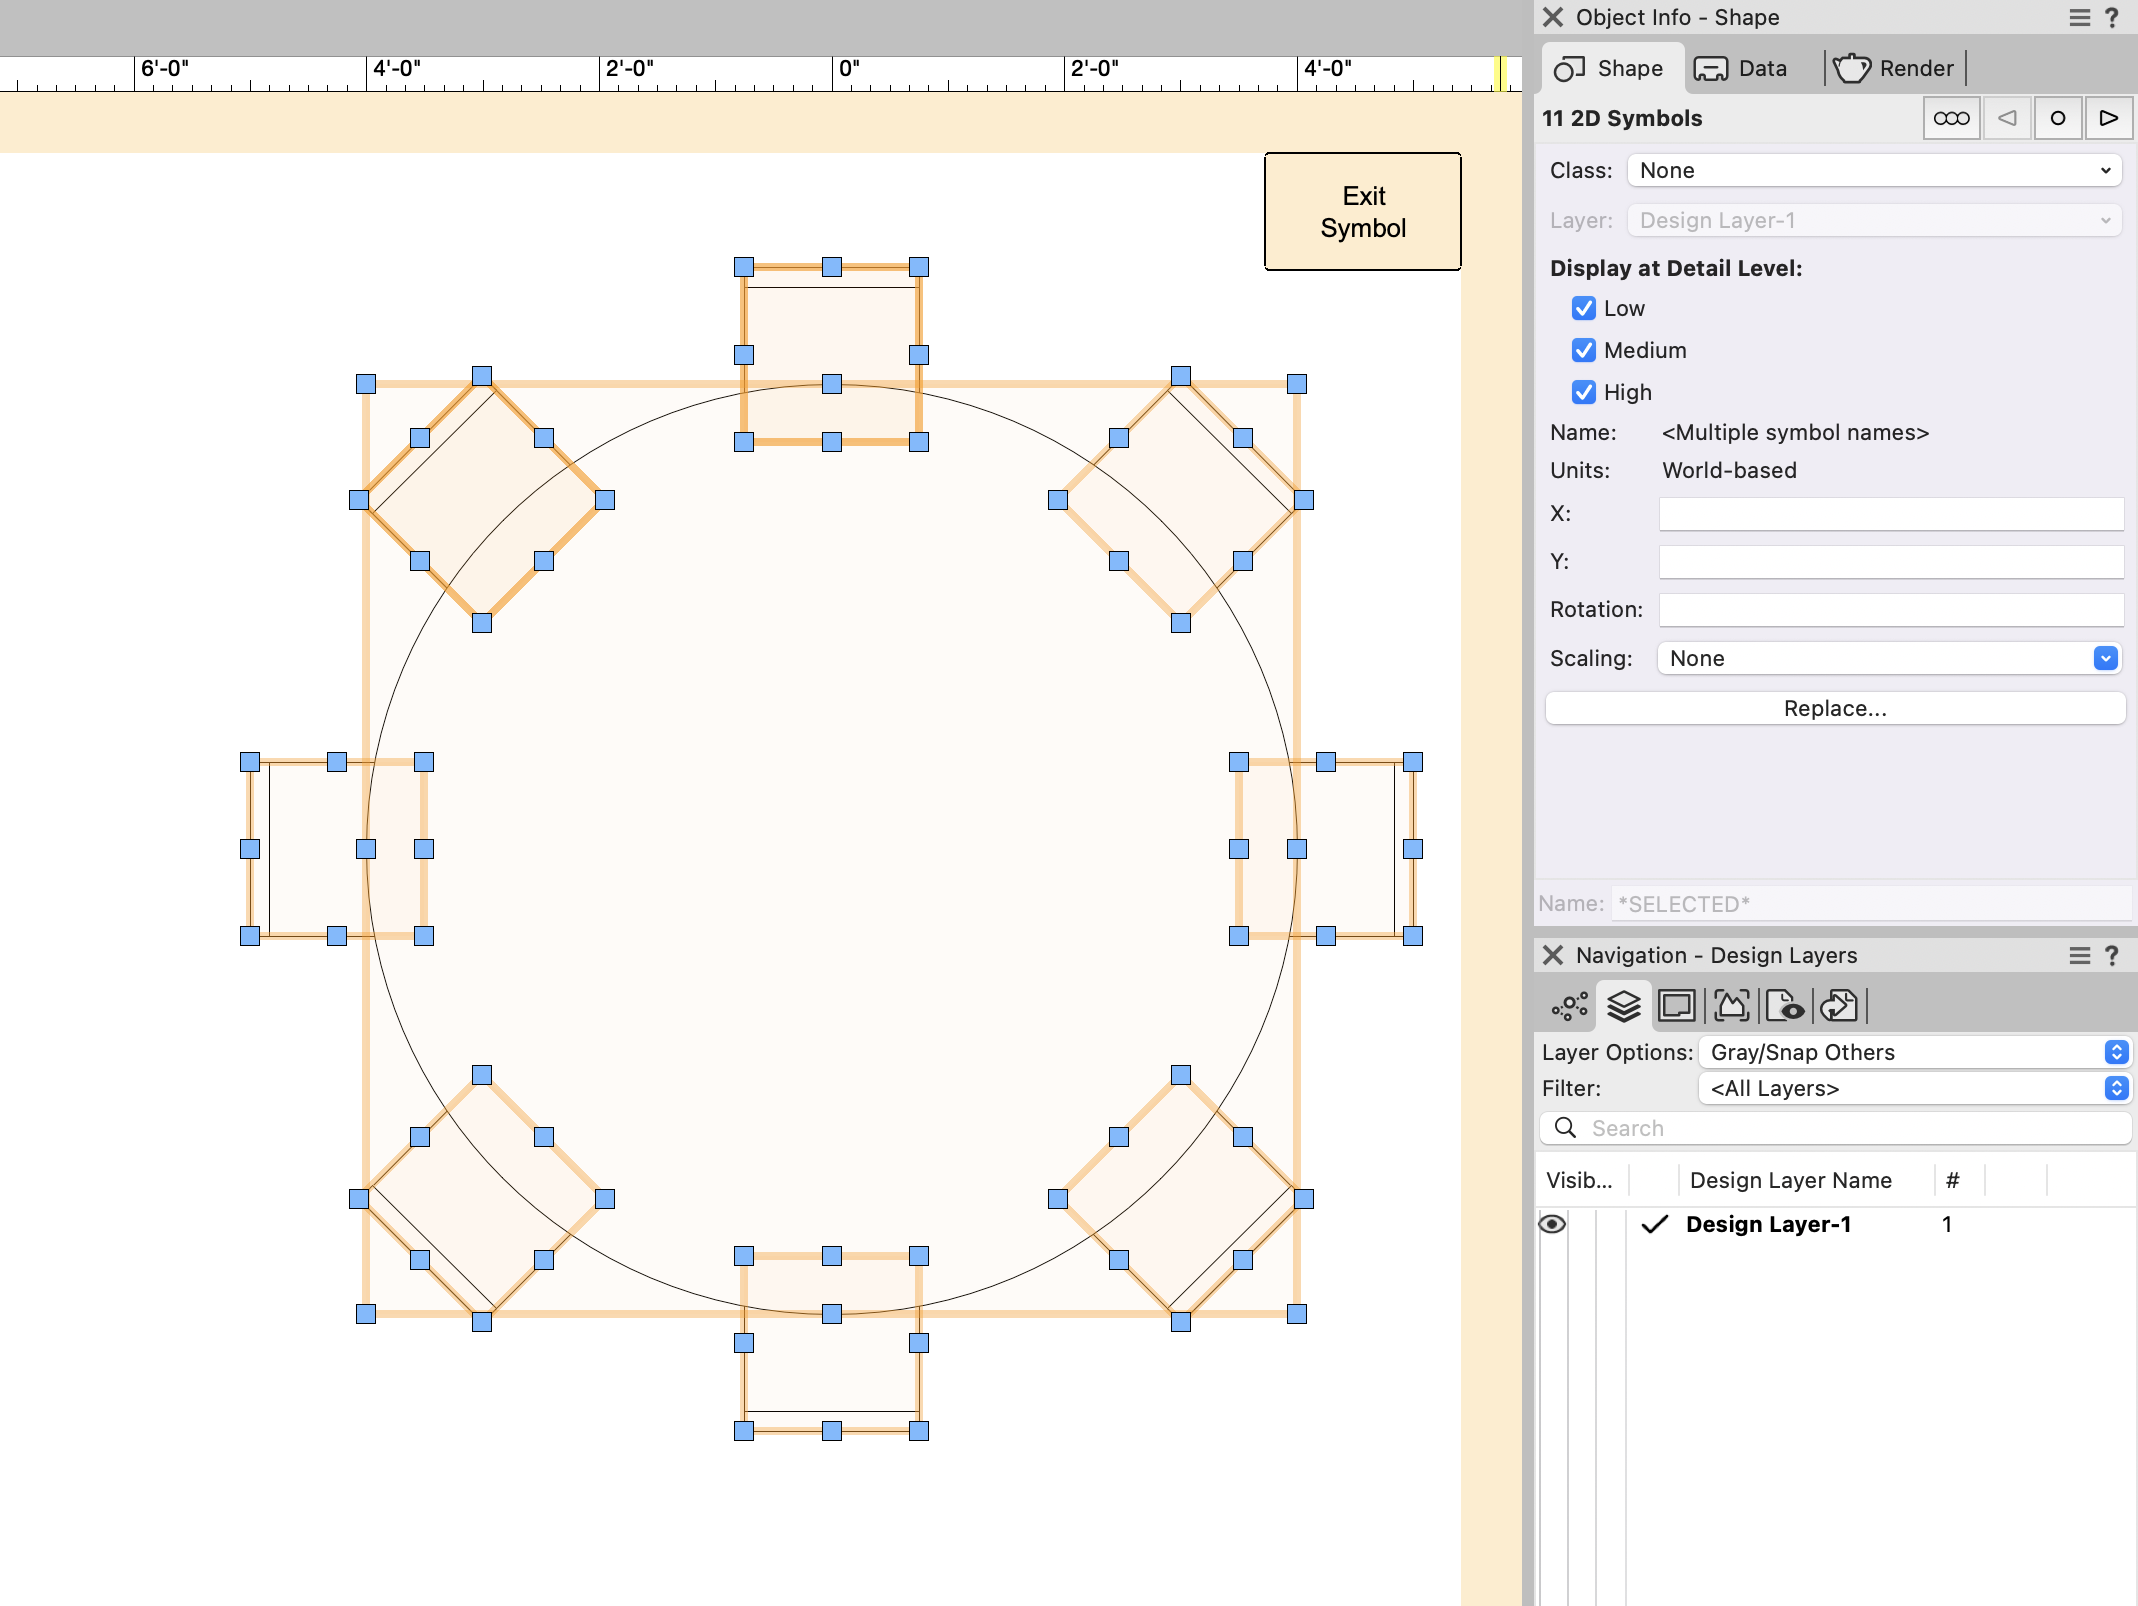The width and height of the screenshot is (2138, 1606).
Task: Open the Classes view in Navigation palette
Action: coord(1568,1007)
